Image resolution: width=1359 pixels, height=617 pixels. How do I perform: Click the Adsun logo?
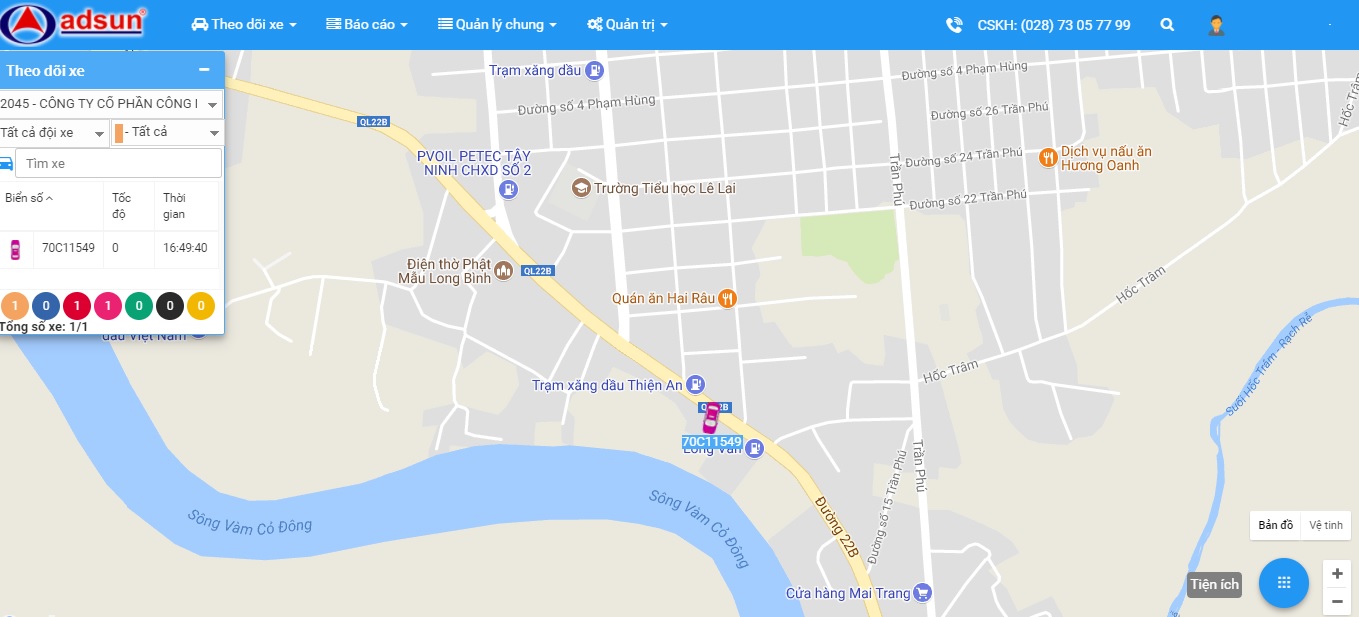[74, 25]
